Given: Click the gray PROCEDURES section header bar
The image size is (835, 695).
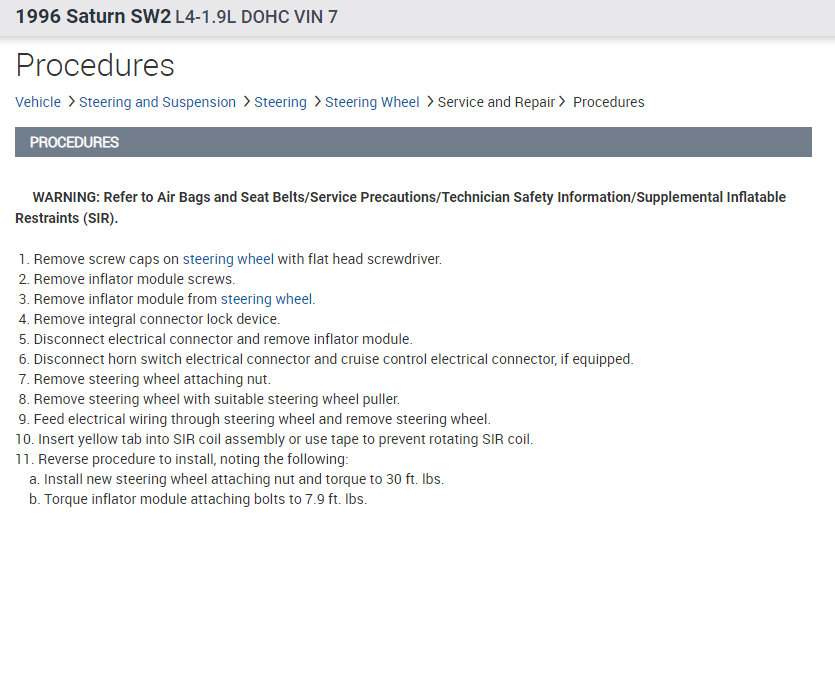Looking at the screenshot, I should (413, 142).
